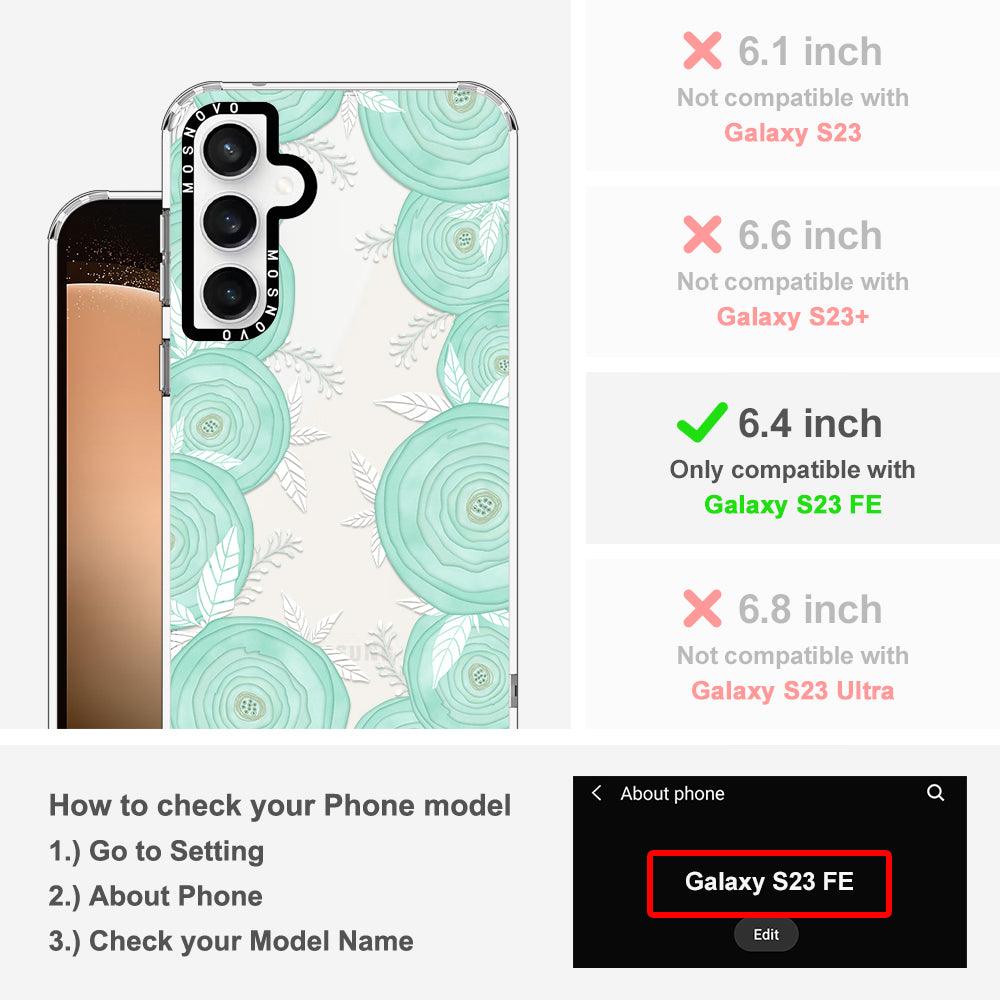Click the 6.4 inch size text
This screenshot has width=1000, height=1000.
pos(810,423)
